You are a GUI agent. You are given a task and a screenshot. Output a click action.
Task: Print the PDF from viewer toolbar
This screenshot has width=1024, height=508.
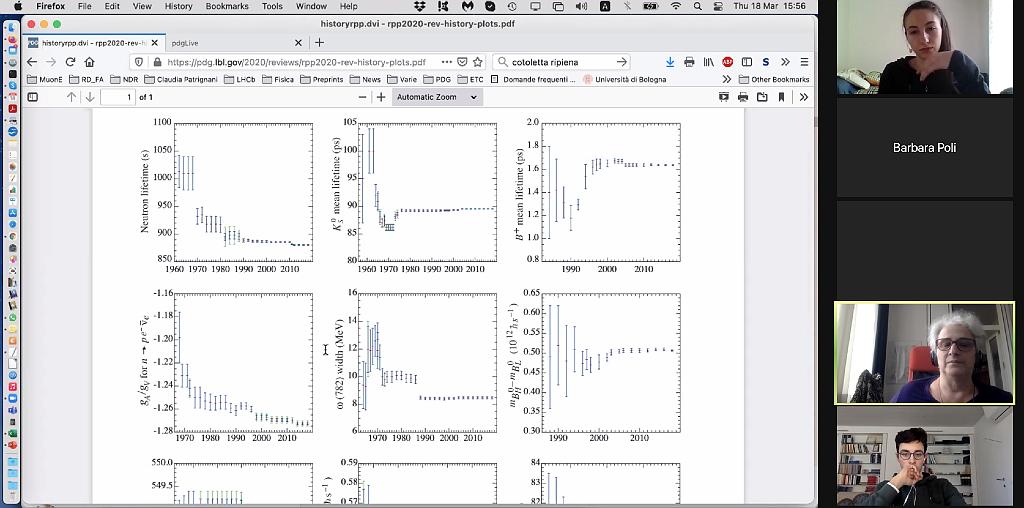coord(743,97)
